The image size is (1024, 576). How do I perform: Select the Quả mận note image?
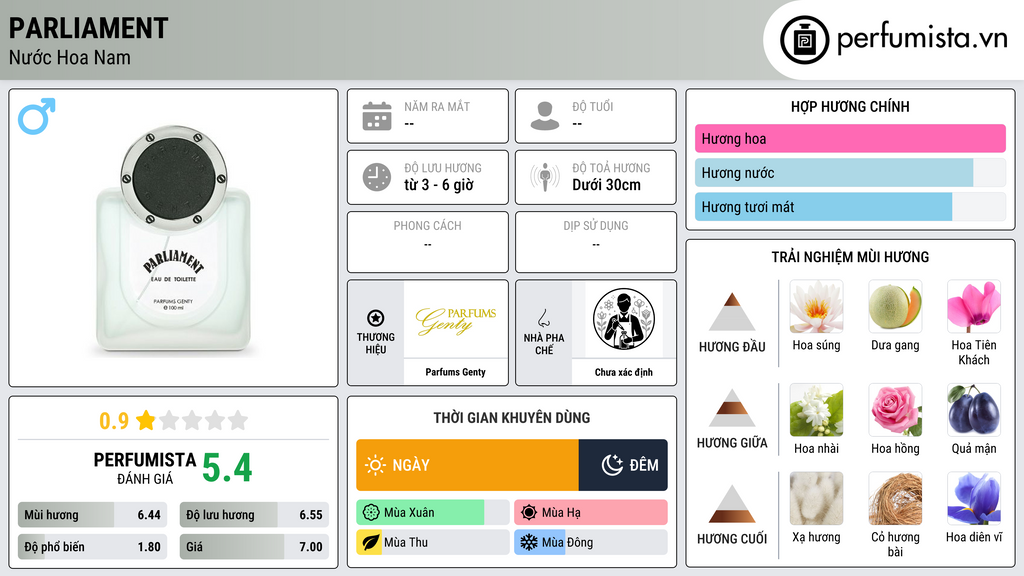pyautogui.click(x=974, y=410)
